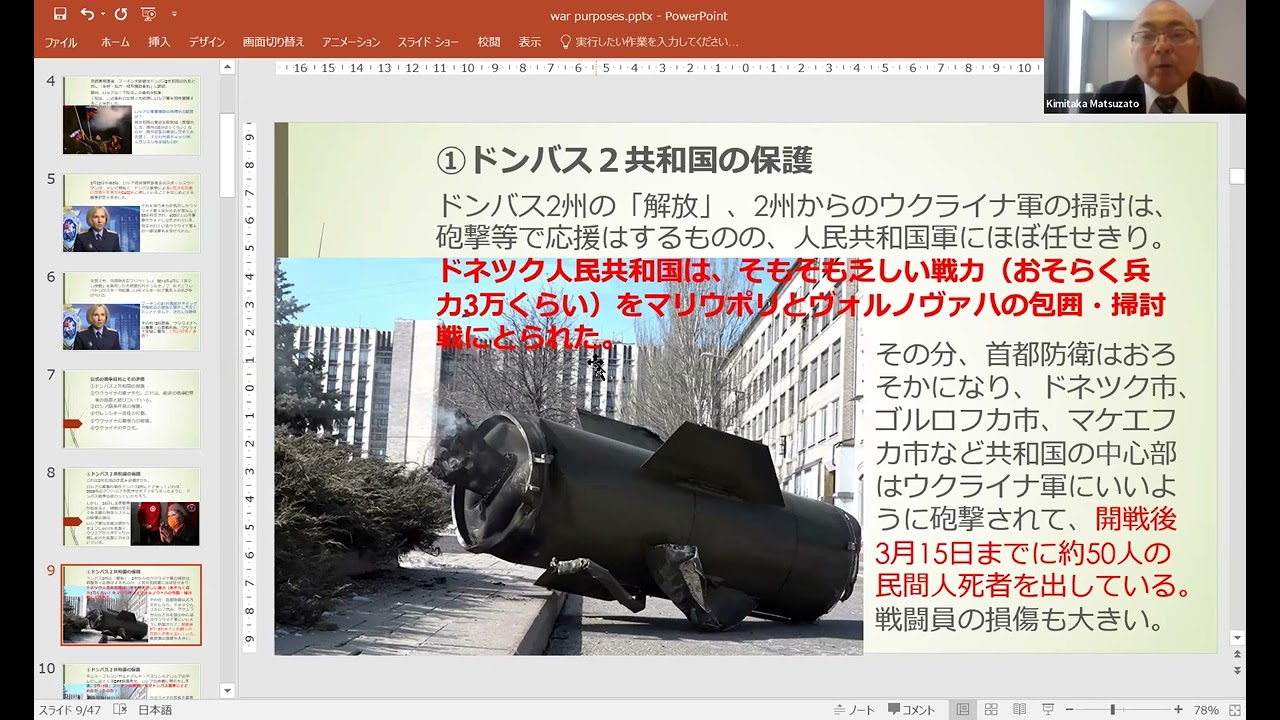
Task: Click the red bold text about ドネツク人民共和国
Action: [x=800, y=303]
